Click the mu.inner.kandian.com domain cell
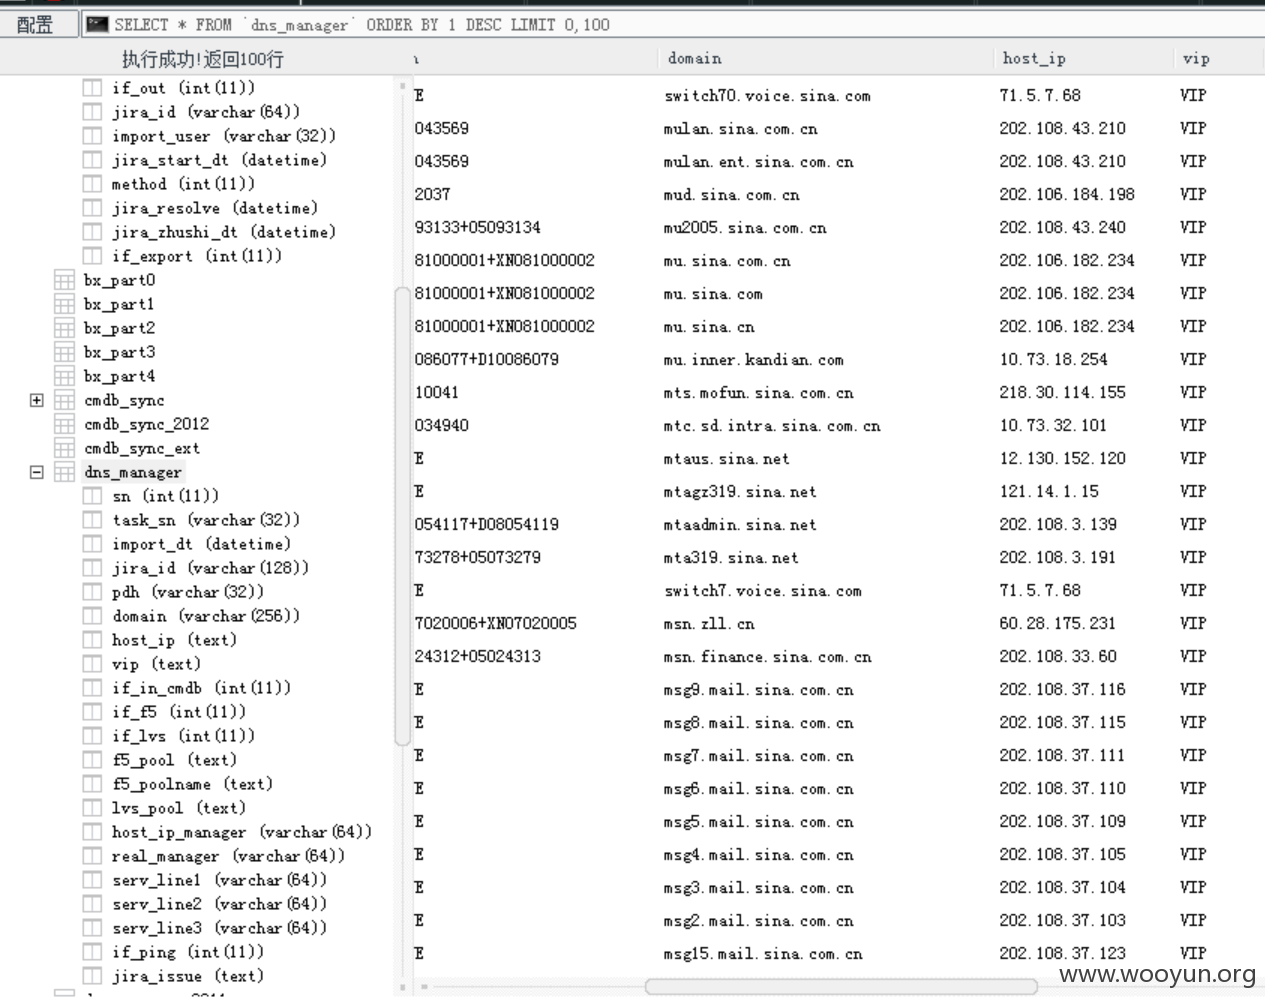 click(753, 360)
